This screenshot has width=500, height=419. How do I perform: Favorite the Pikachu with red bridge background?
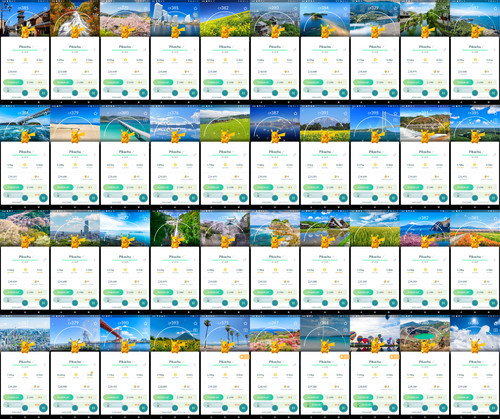click(146, 323)
